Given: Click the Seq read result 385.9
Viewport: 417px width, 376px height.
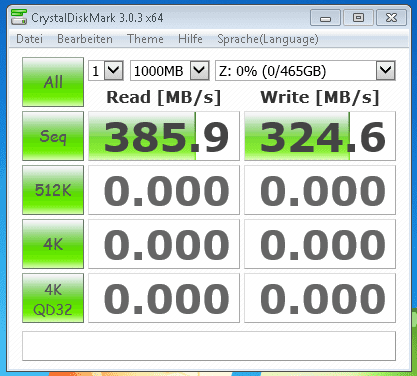Looking at the screenshot, I should click(x=164, y=136).
